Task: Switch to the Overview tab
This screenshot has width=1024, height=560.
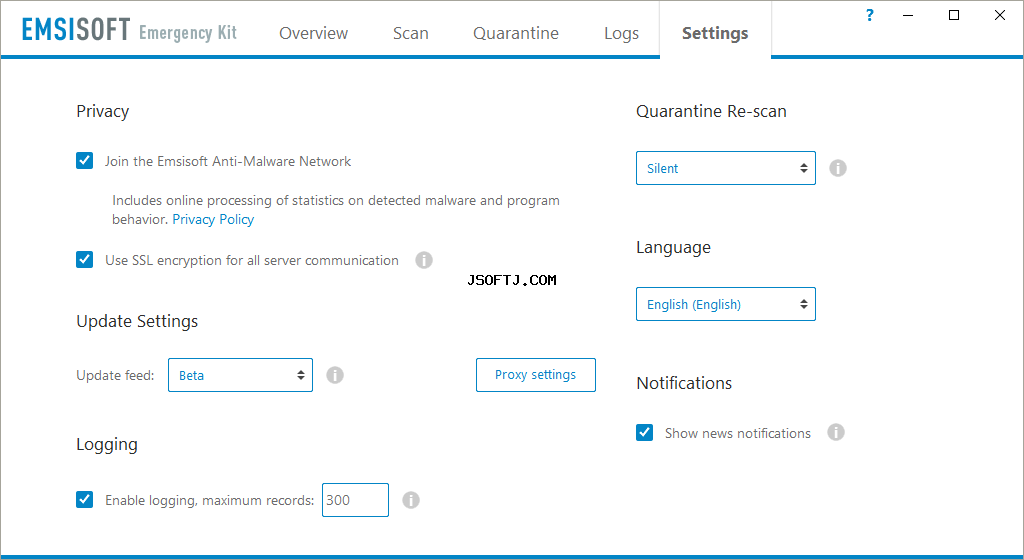Action: pos(313,33)
